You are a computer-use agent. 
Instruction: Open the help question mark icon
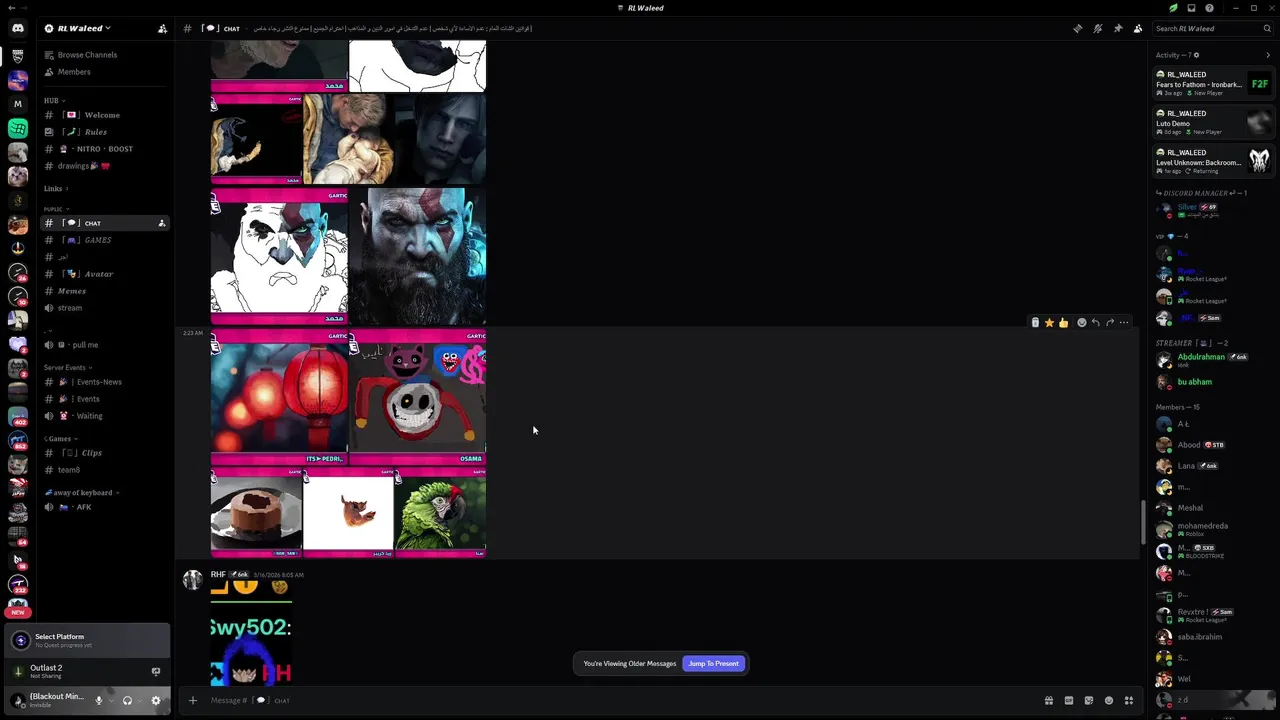1210,8
